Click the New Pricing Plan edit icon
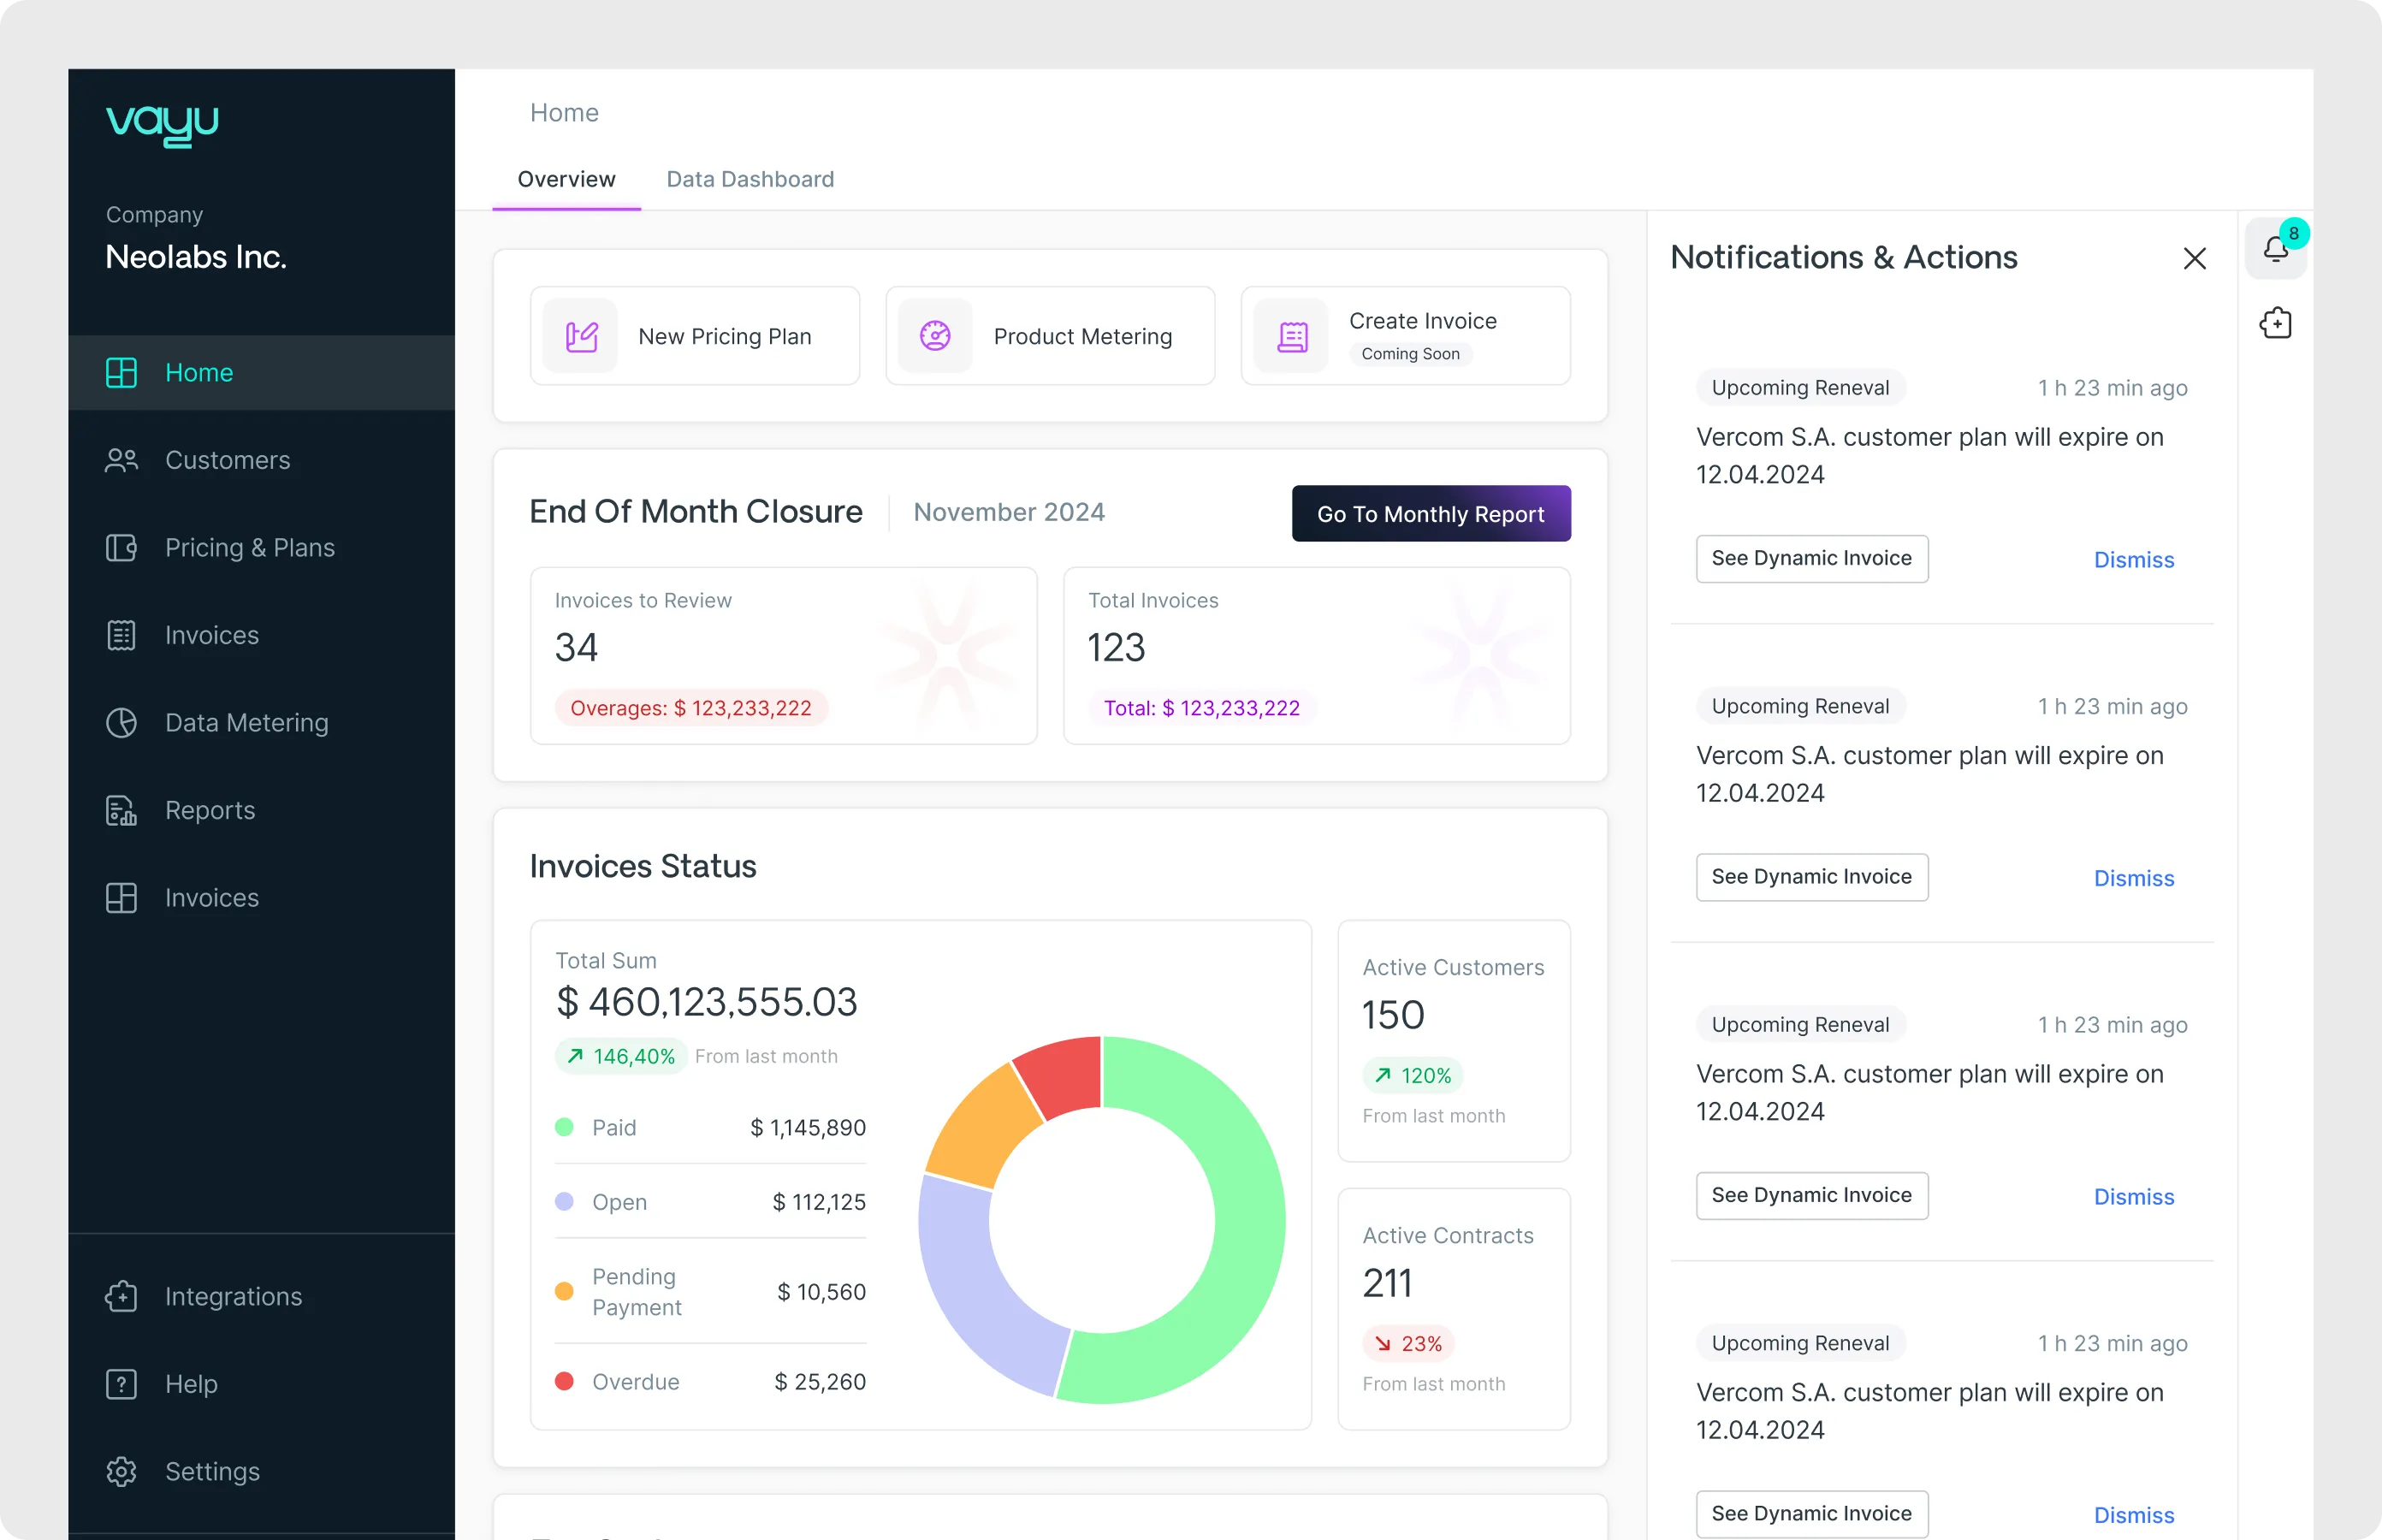 coord(581,336)
